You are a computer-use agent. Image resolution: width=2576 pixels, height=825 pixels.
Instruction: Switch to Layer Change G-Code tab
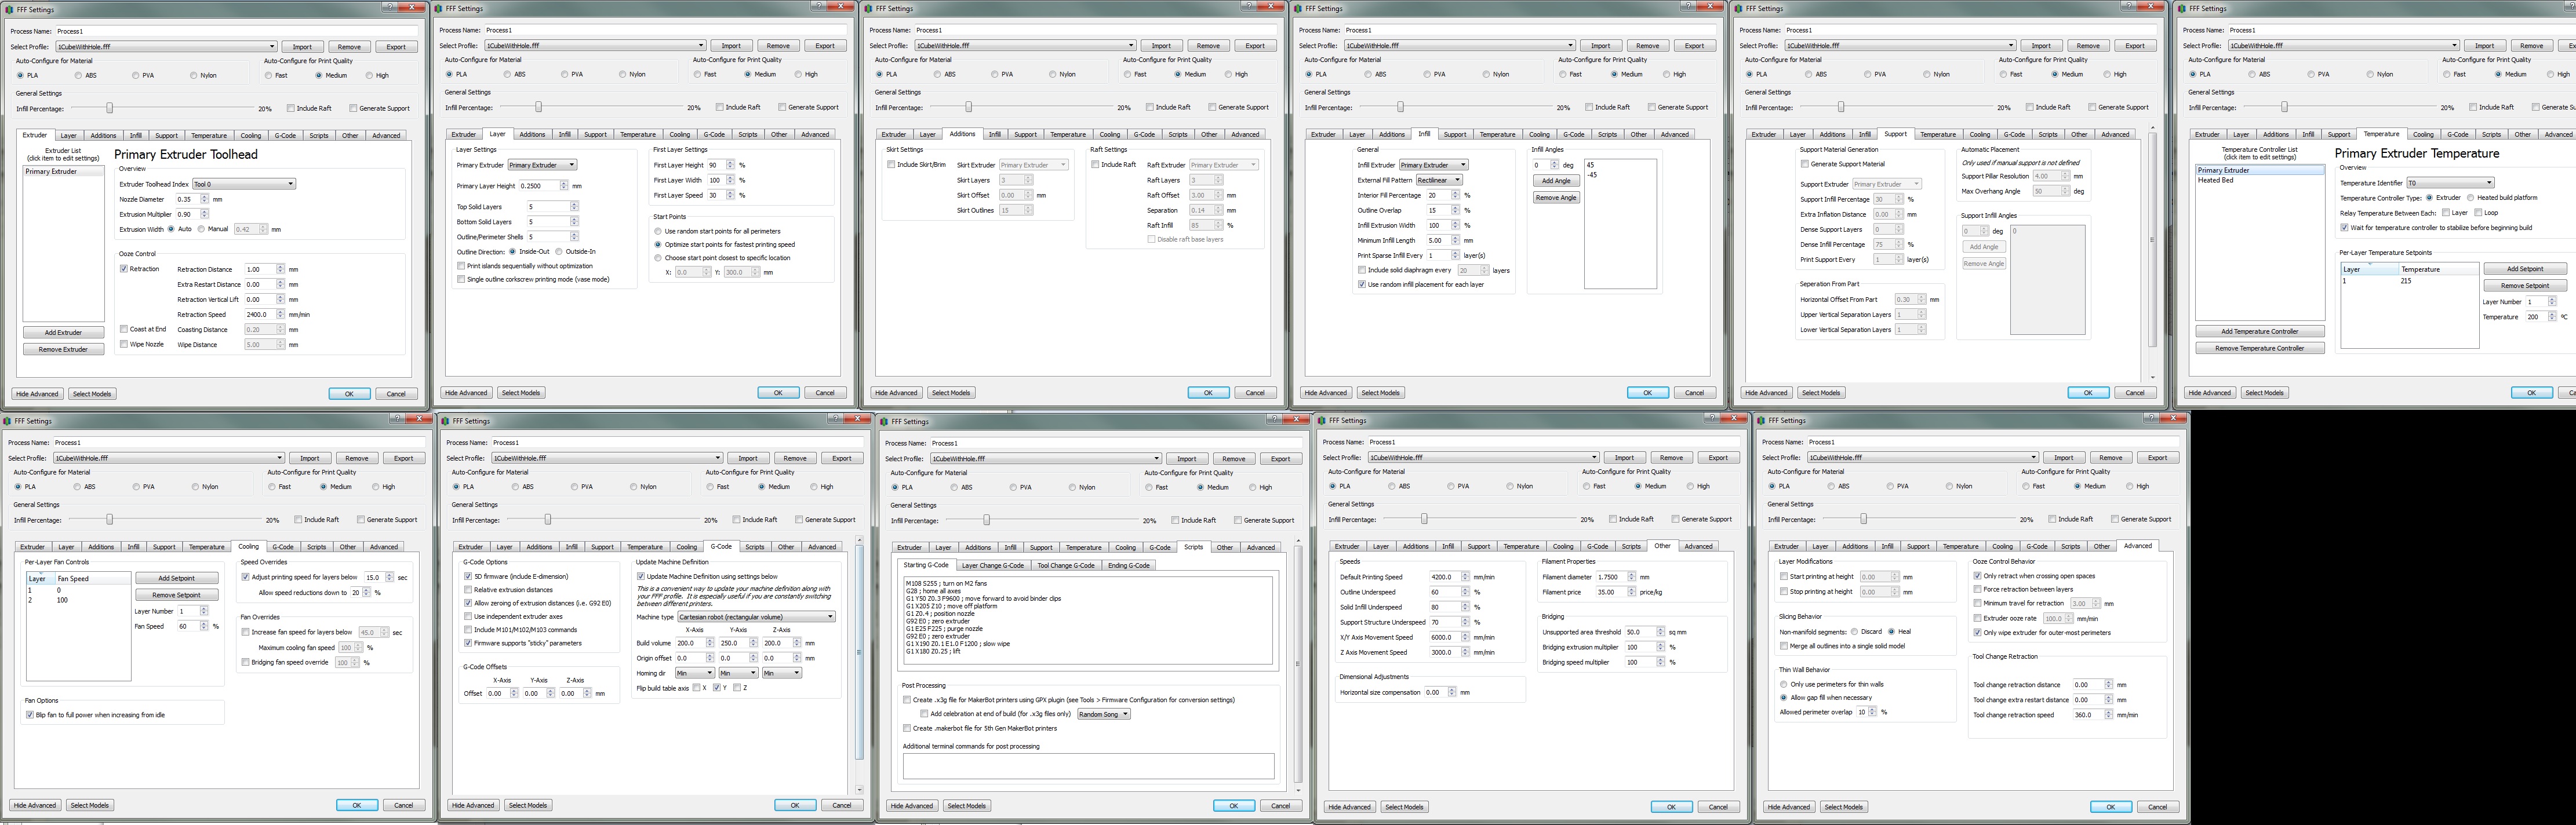(x=992, y=565)
